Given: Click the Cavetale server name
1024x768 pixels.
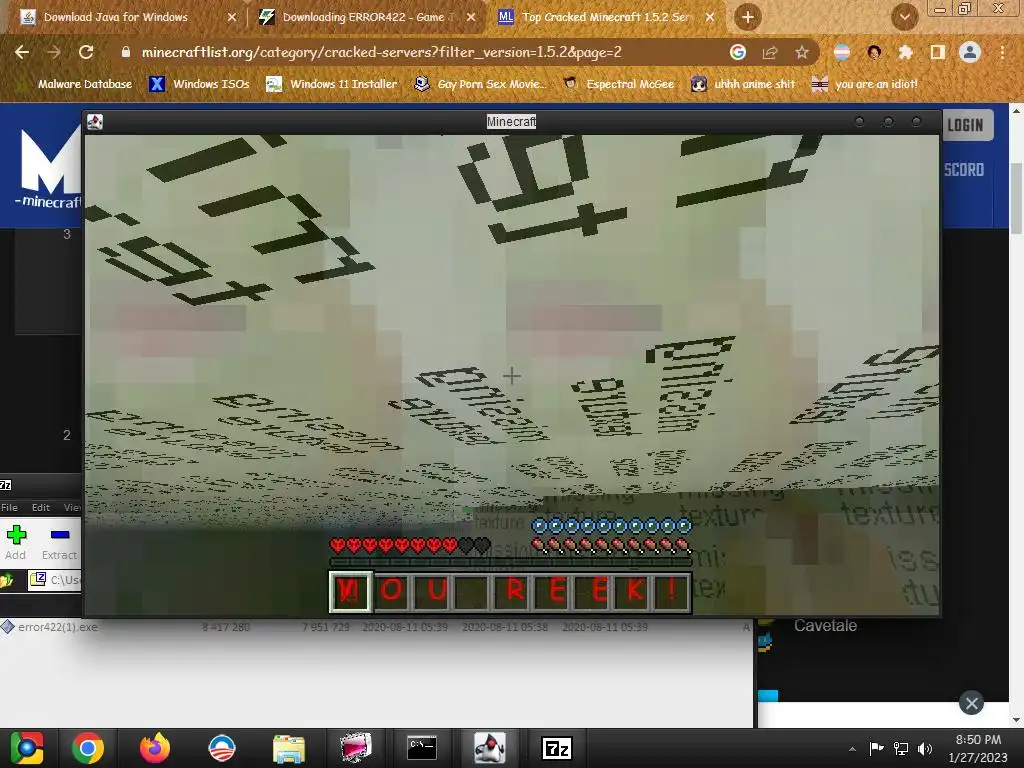Looking at the screenshot, I should pos(825,626).
